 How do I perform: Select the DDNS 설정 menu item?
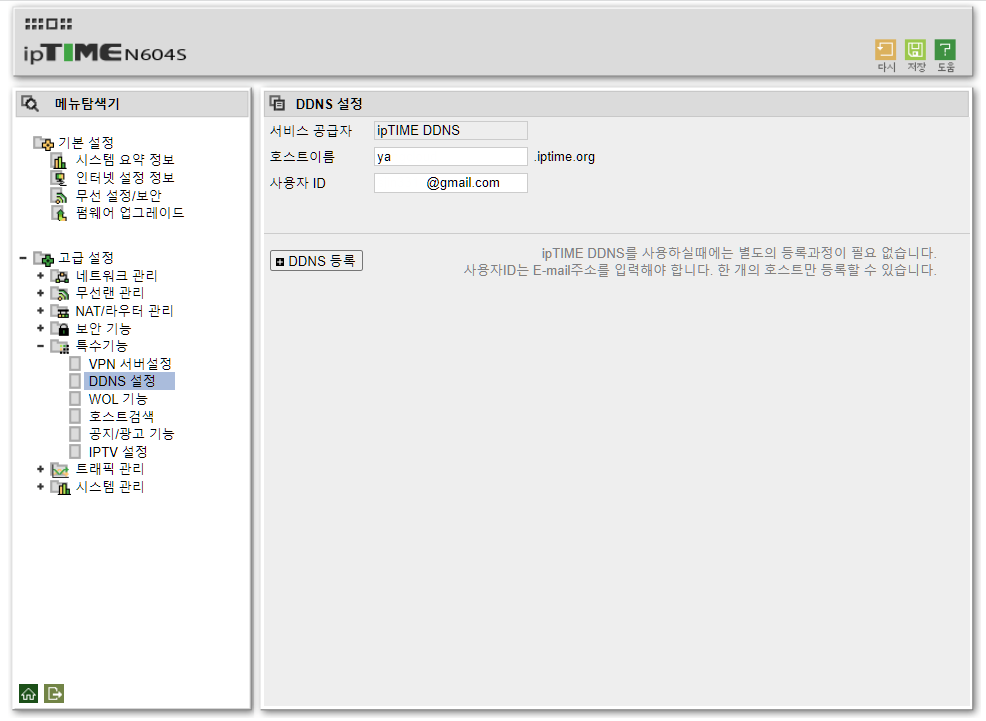129,381
